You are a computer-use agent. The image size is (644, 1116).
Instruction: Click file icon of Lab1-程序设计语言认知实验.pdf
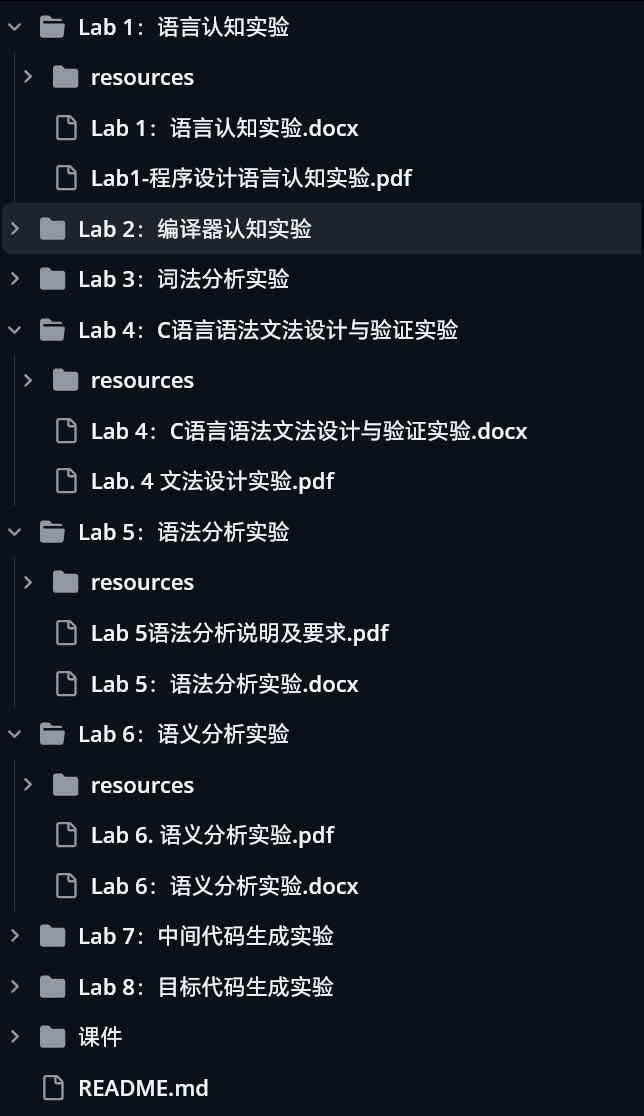click(x=66, y=178)
